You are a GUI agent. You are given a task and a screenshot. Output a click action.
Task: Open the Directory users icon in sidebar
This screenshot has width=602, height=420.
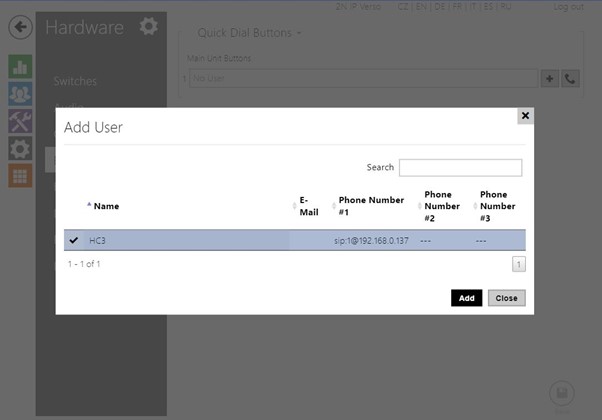coord(20,94)
